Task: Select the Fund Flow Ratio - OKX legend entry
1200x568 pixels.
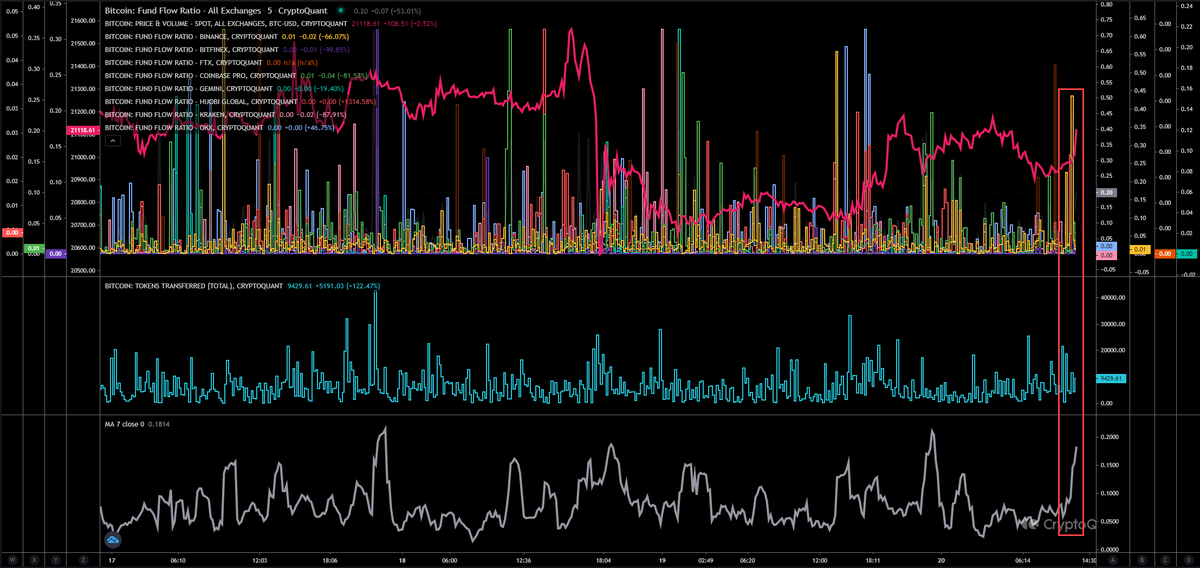Action: pyautogui.click(x=185, y=127)
